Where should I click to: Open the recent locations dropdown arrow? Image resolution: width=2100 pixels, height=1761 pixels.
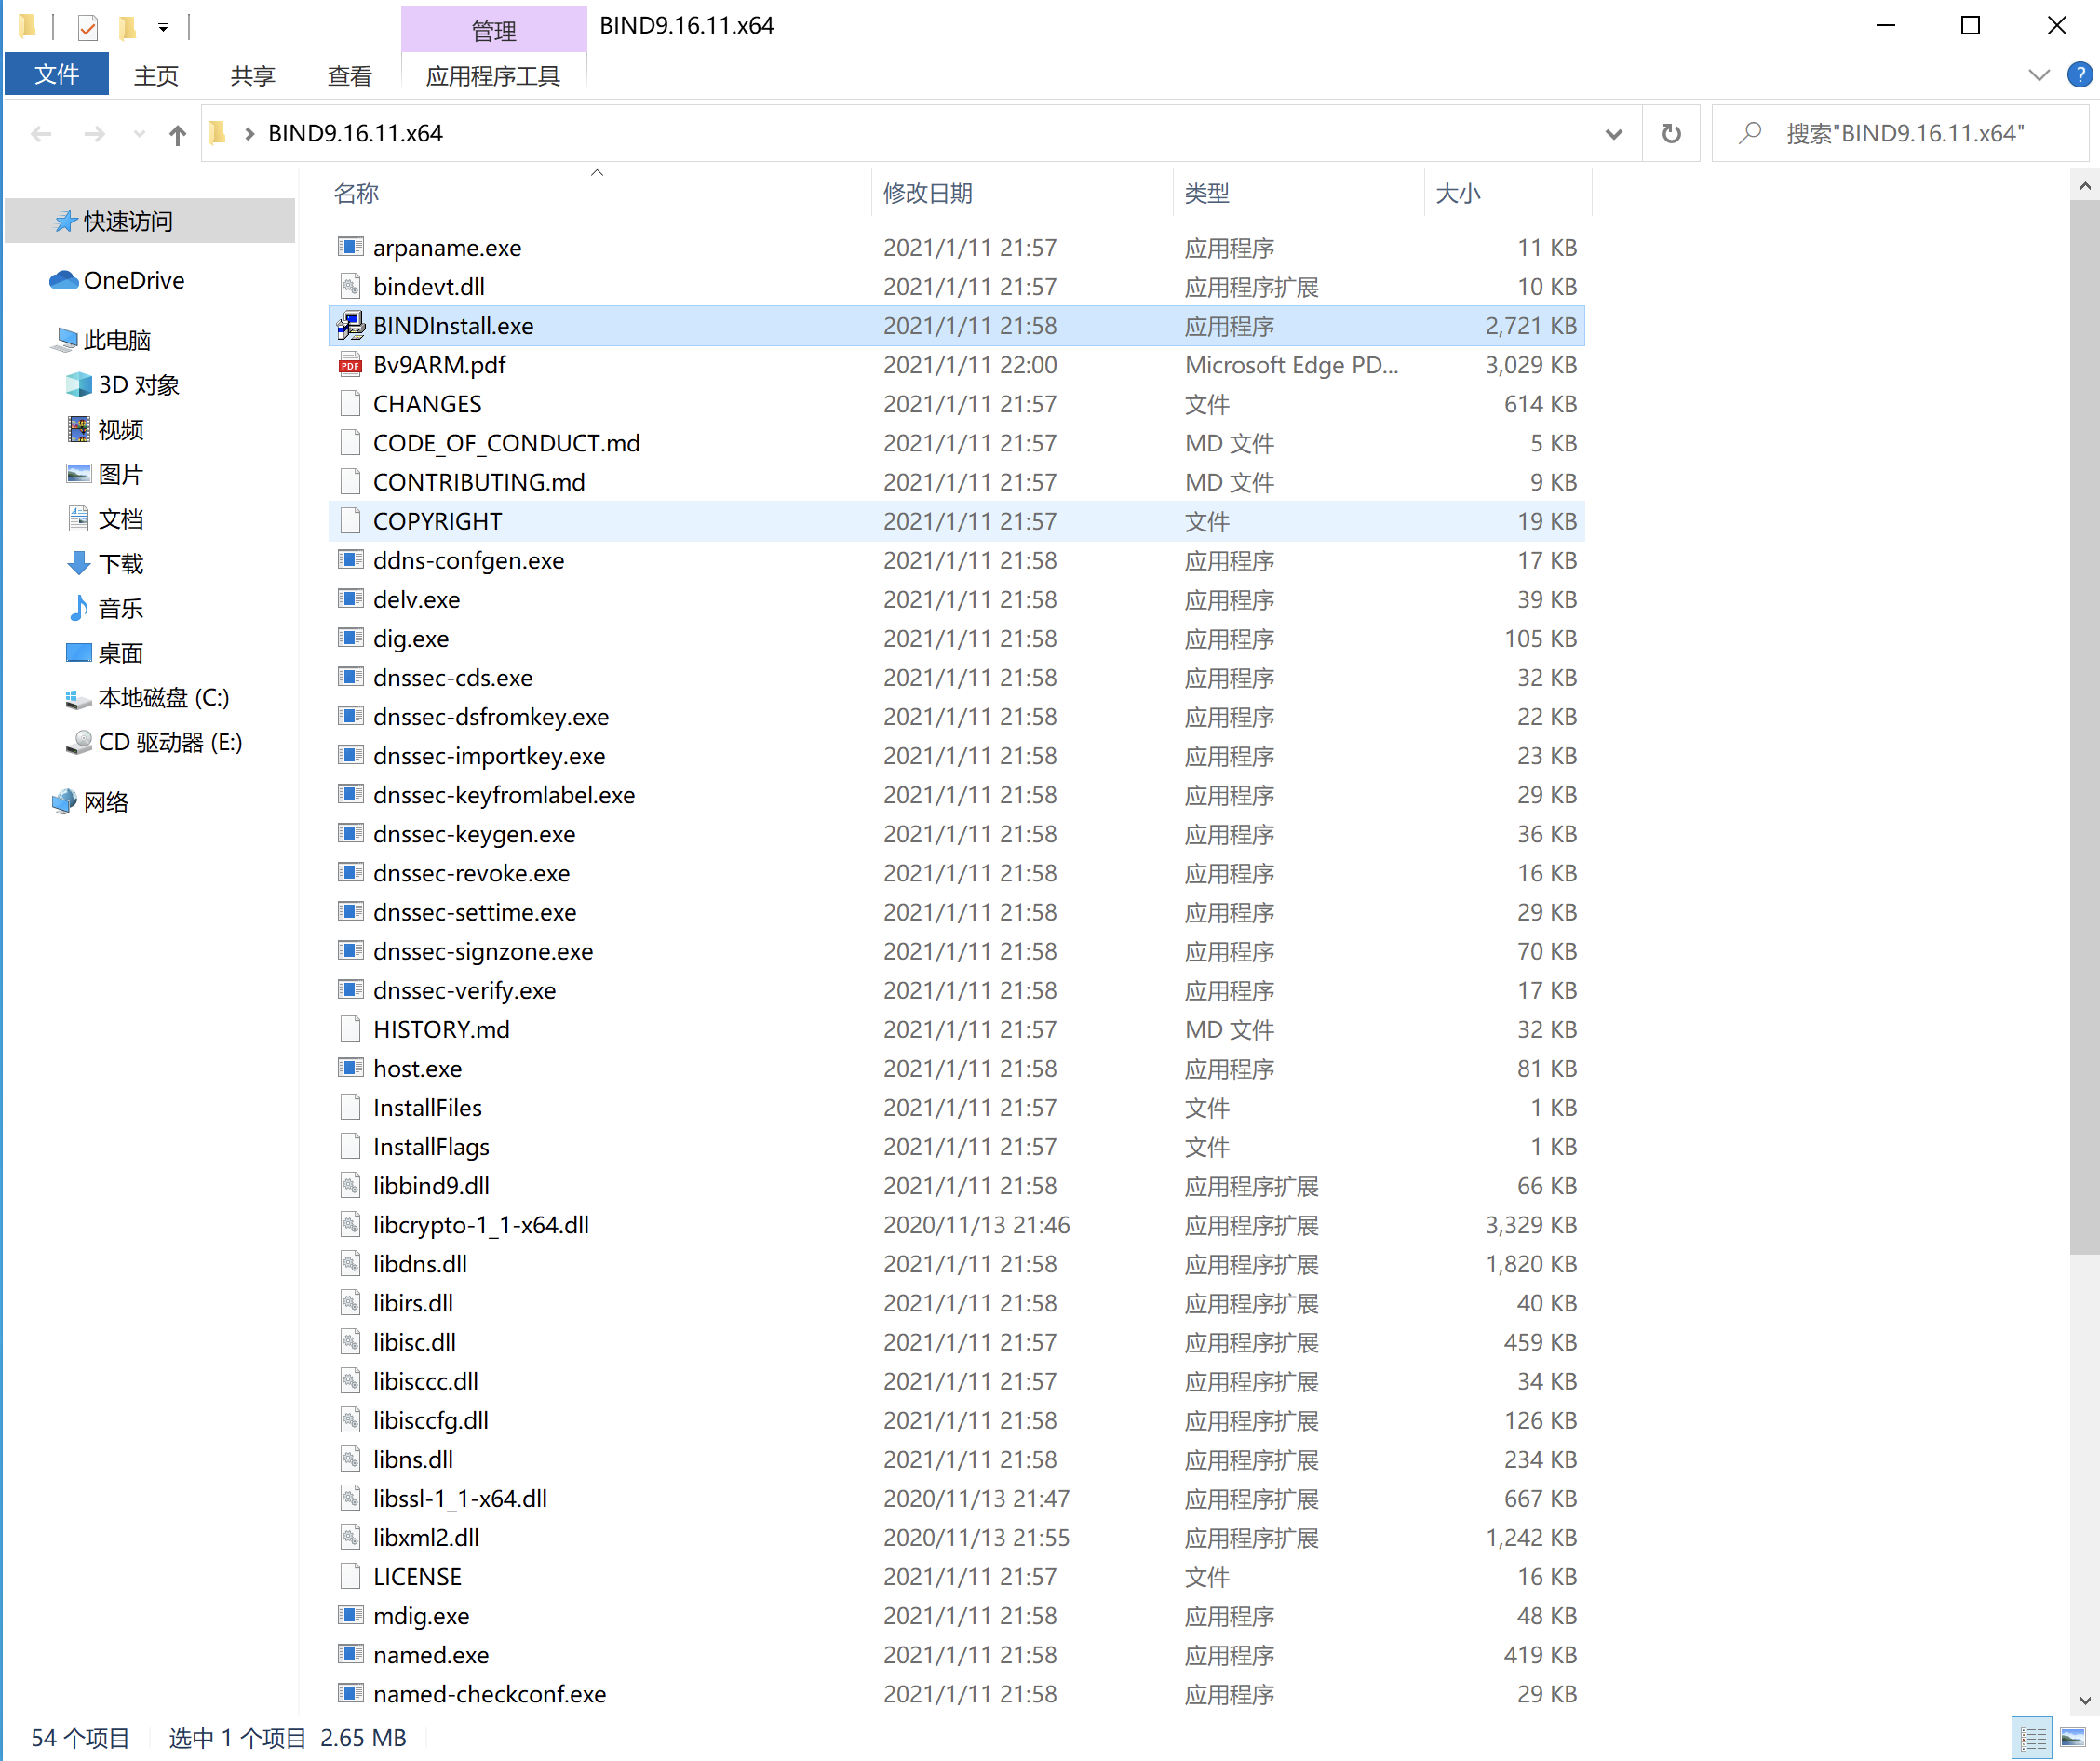pyautogui.click(x=139, y=134)
